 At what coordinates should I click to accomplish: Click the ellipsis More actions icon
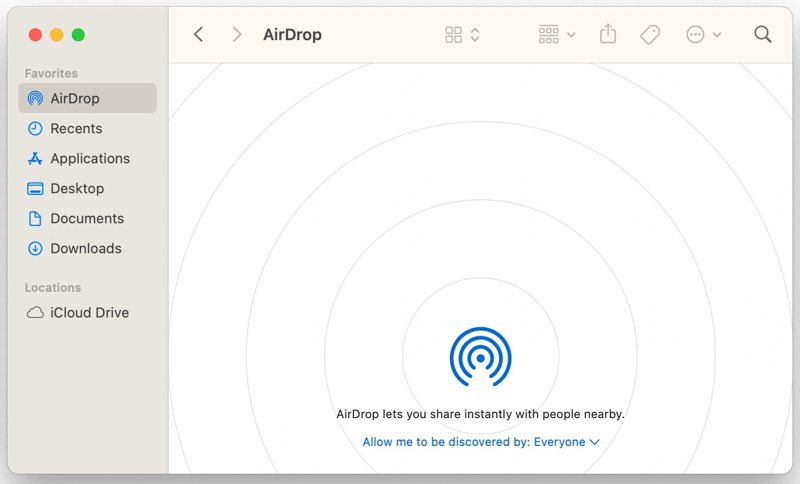click(x=695, y=35)
